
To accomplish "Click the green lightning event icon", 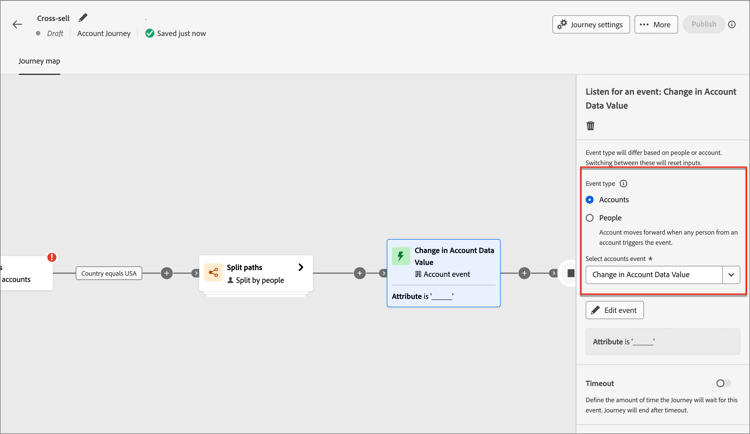I will 401,257.
